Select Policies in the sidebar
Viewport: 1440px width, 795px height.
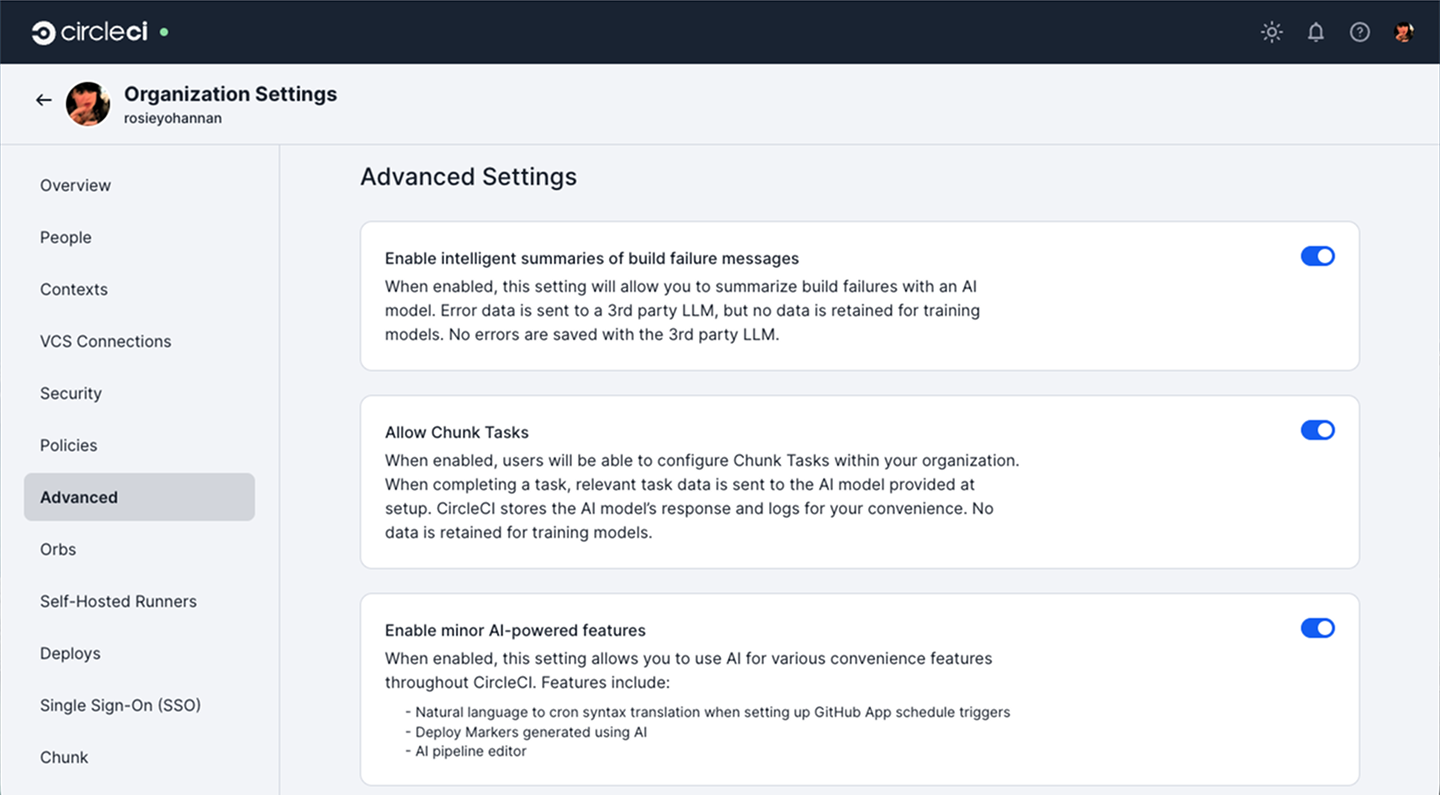68,445
